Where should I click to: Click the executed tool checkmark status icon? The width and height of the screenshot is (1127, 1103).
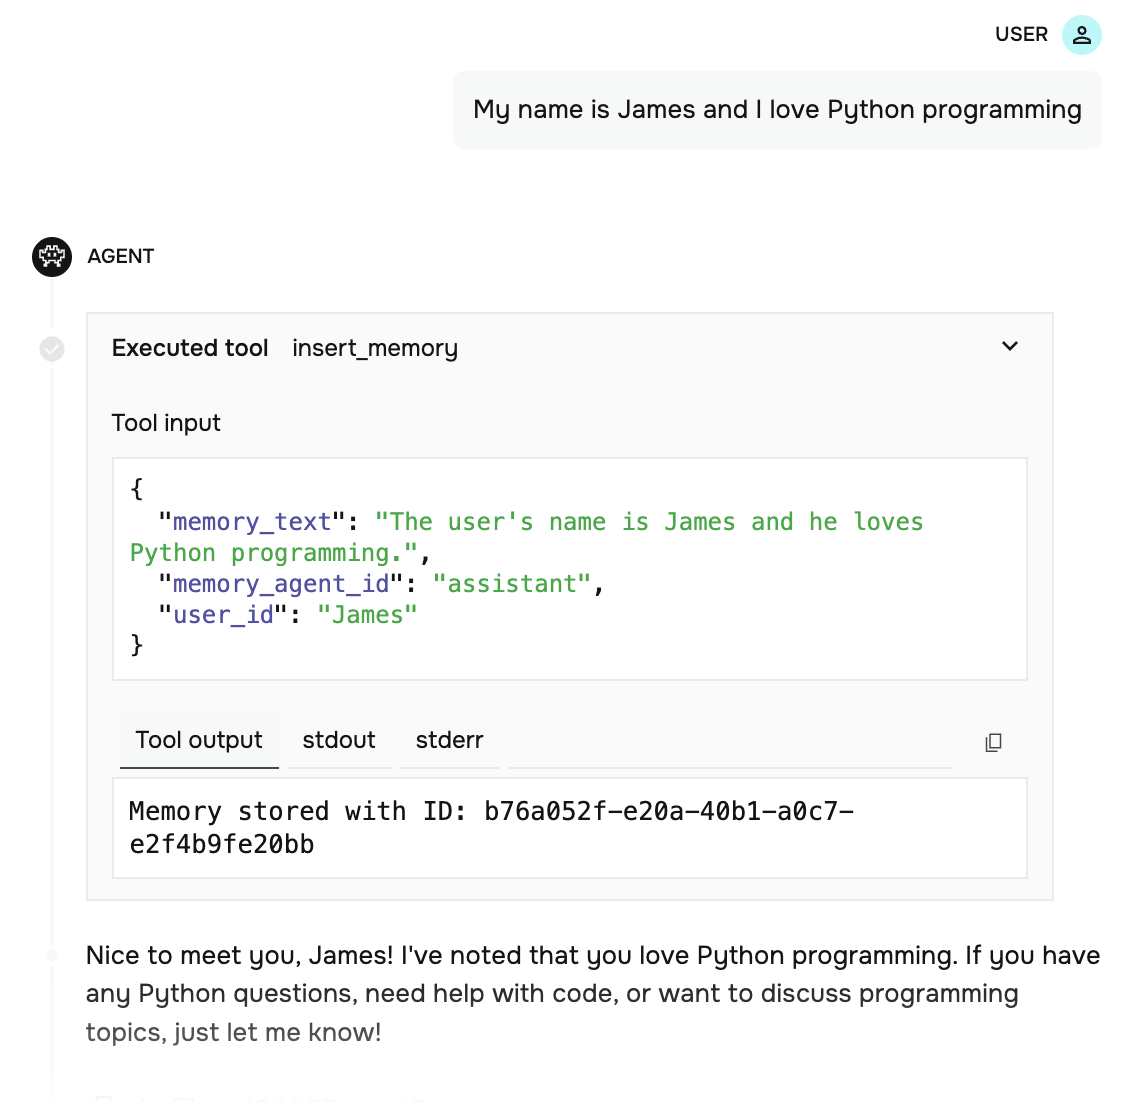click(x=52, y=349)
